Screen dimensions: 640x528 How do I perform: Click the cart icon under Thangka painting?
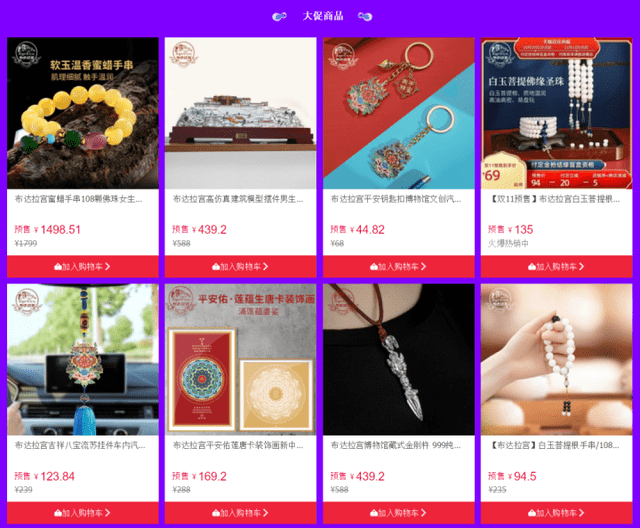216,513
